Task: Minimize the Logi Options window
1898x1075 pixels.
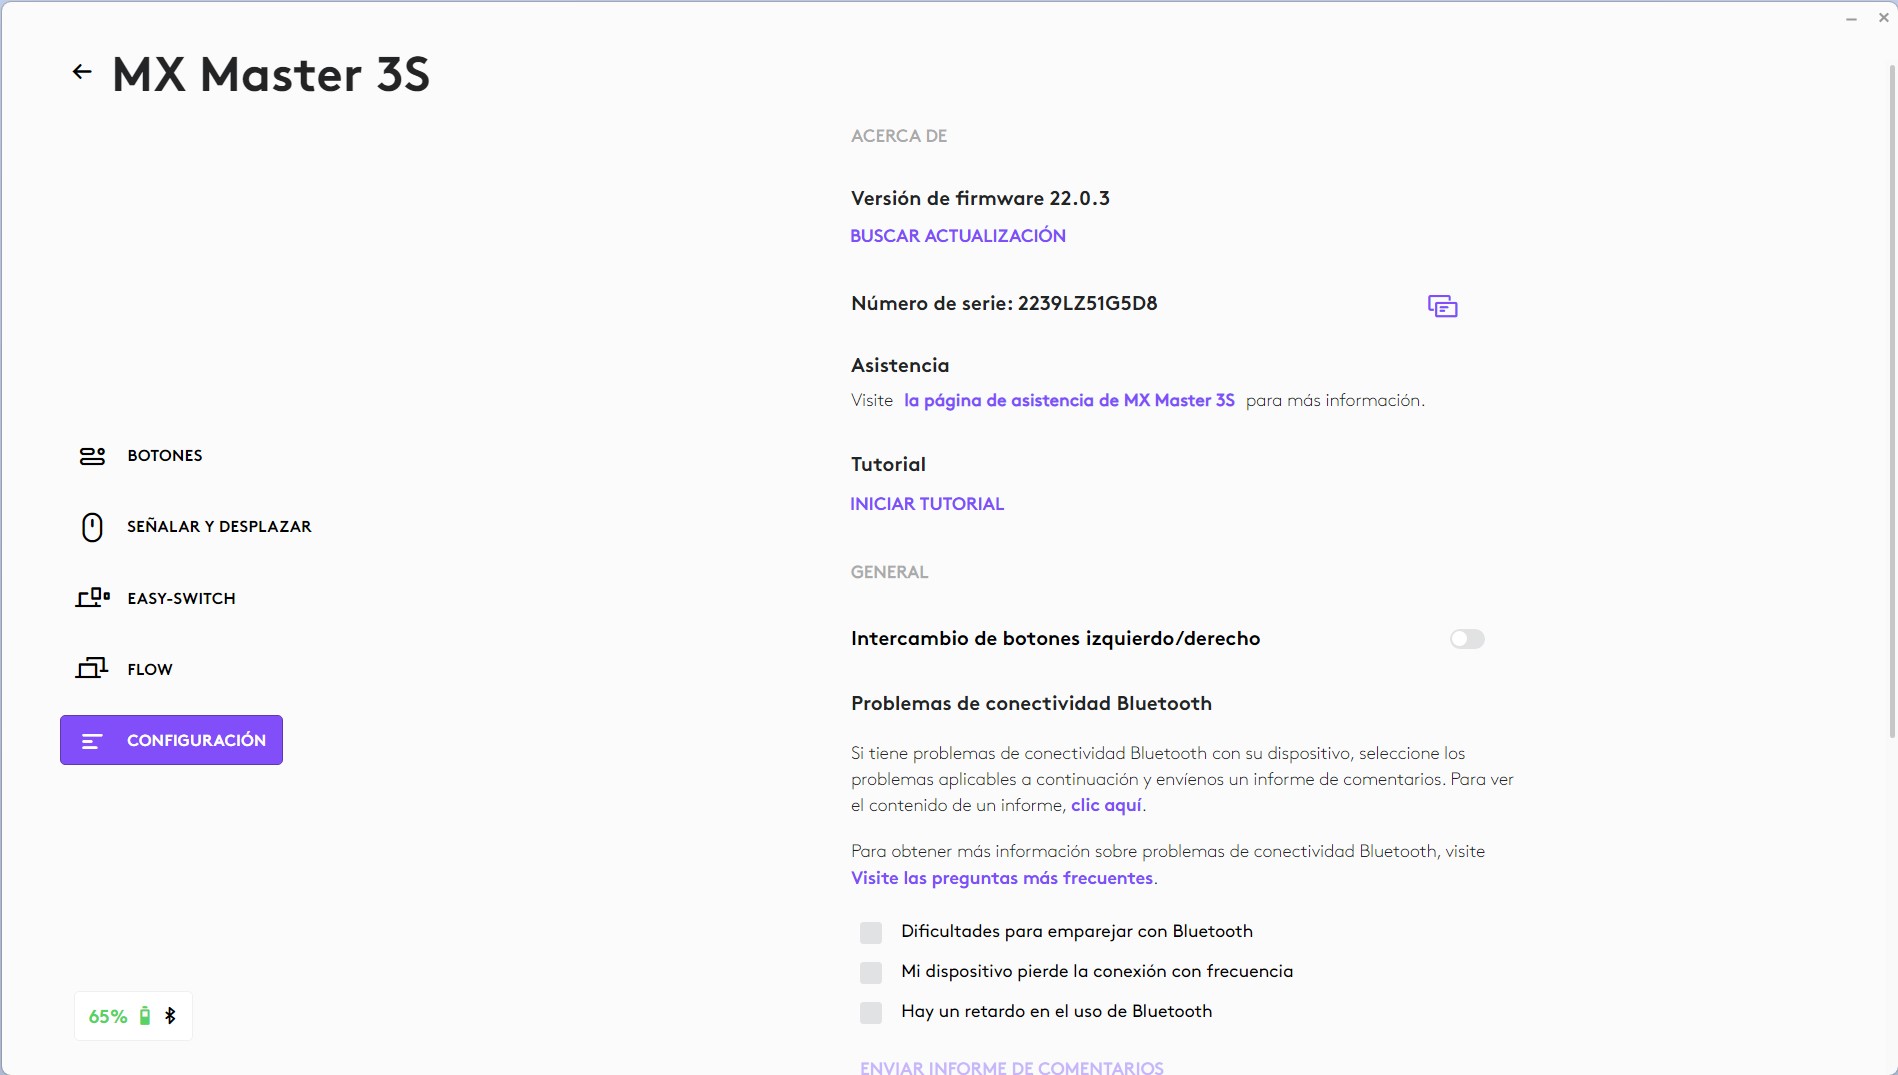Action: point(1851,18)
